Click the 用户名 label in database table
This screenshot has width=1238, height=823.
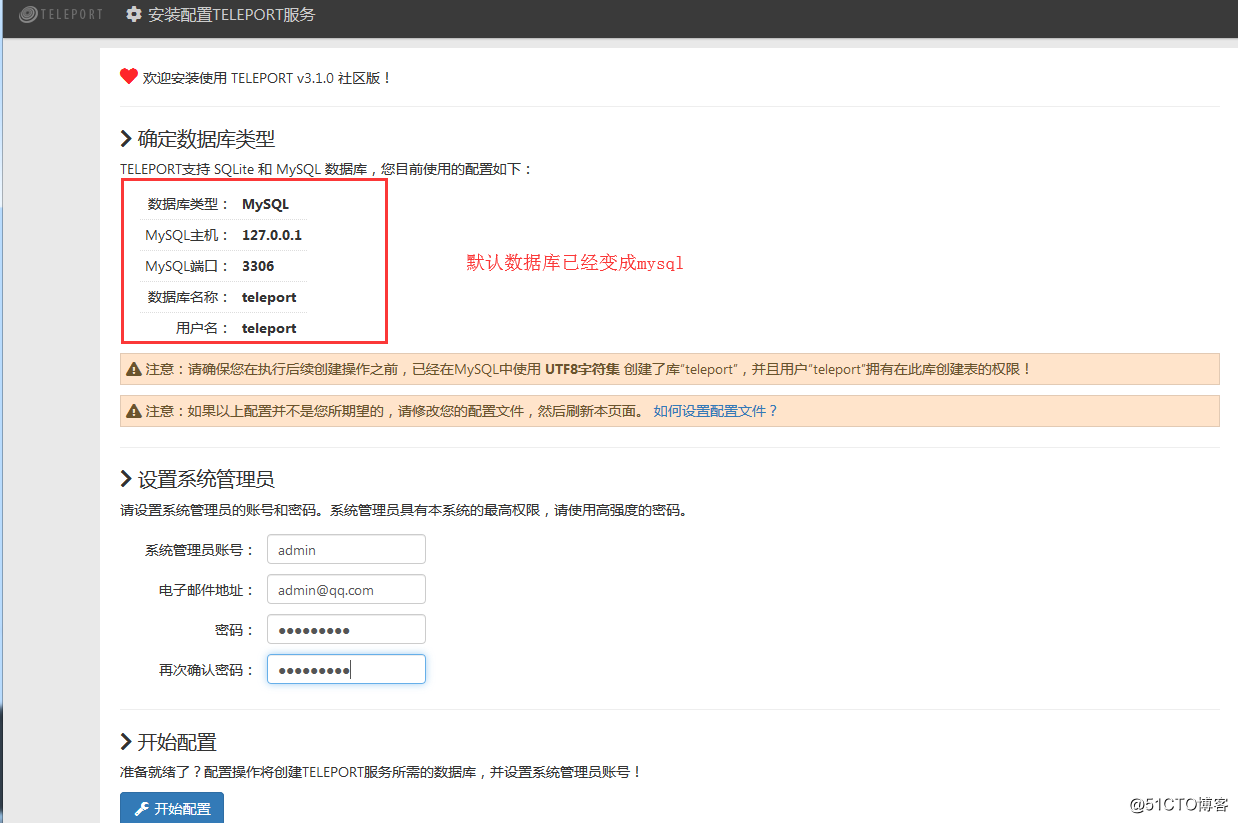pos(202,328)
